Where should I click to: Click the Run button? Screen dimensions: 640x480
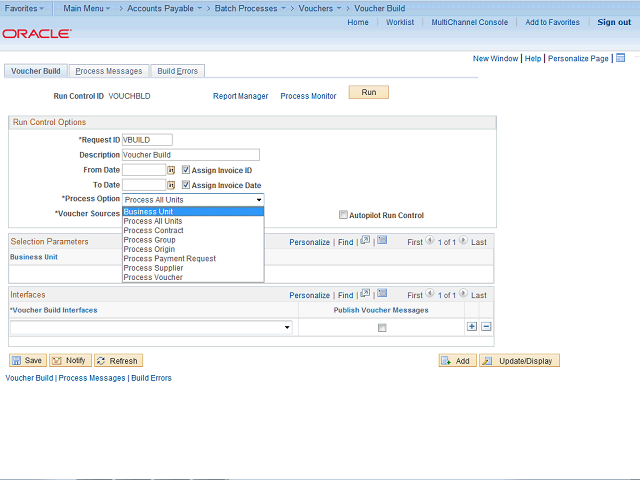(x=369, y=92)
